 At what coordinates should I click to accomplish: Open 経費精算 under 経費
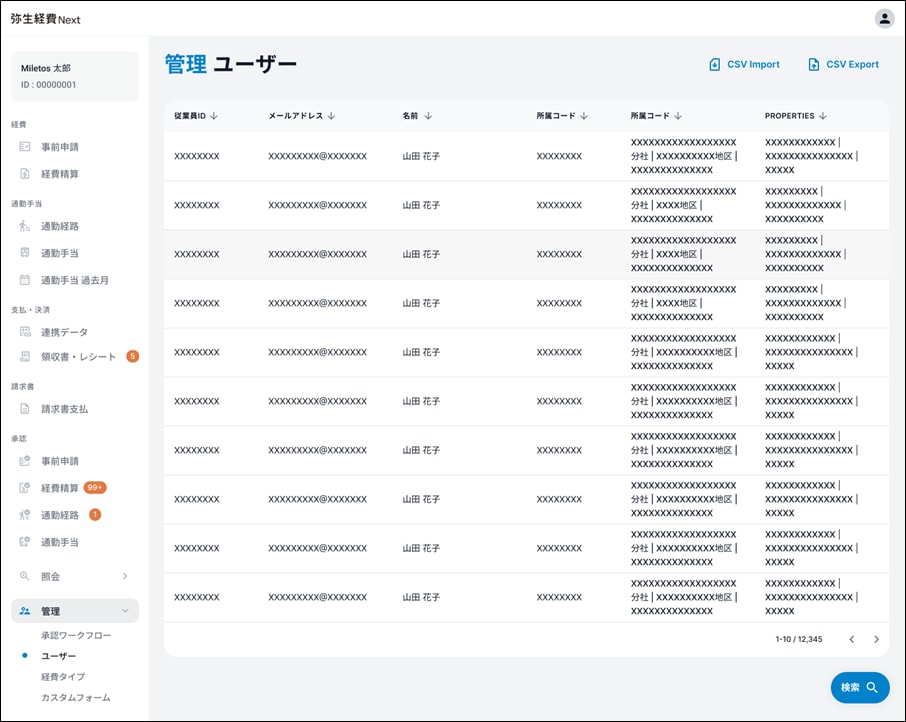pyautogui.click(x=60, y=173)
